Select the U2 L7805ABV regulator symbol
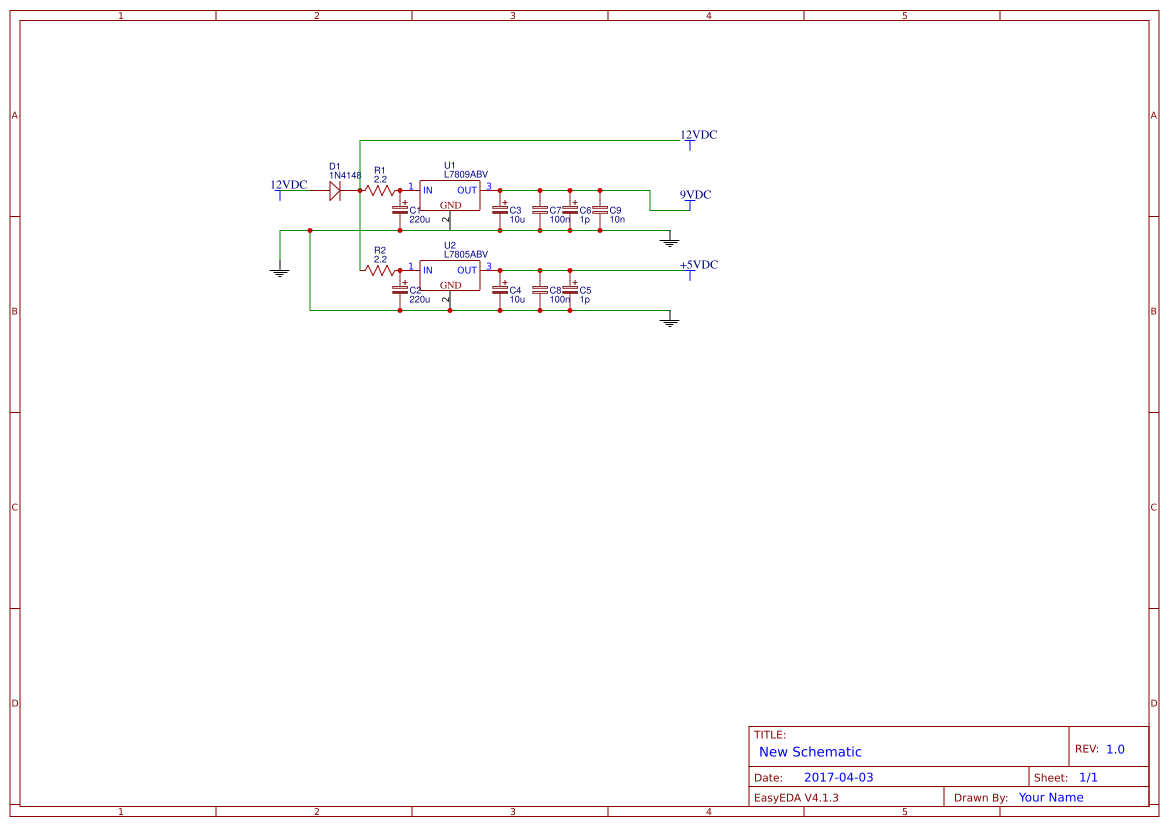The image size is (1169, 827). pos(450,277)
